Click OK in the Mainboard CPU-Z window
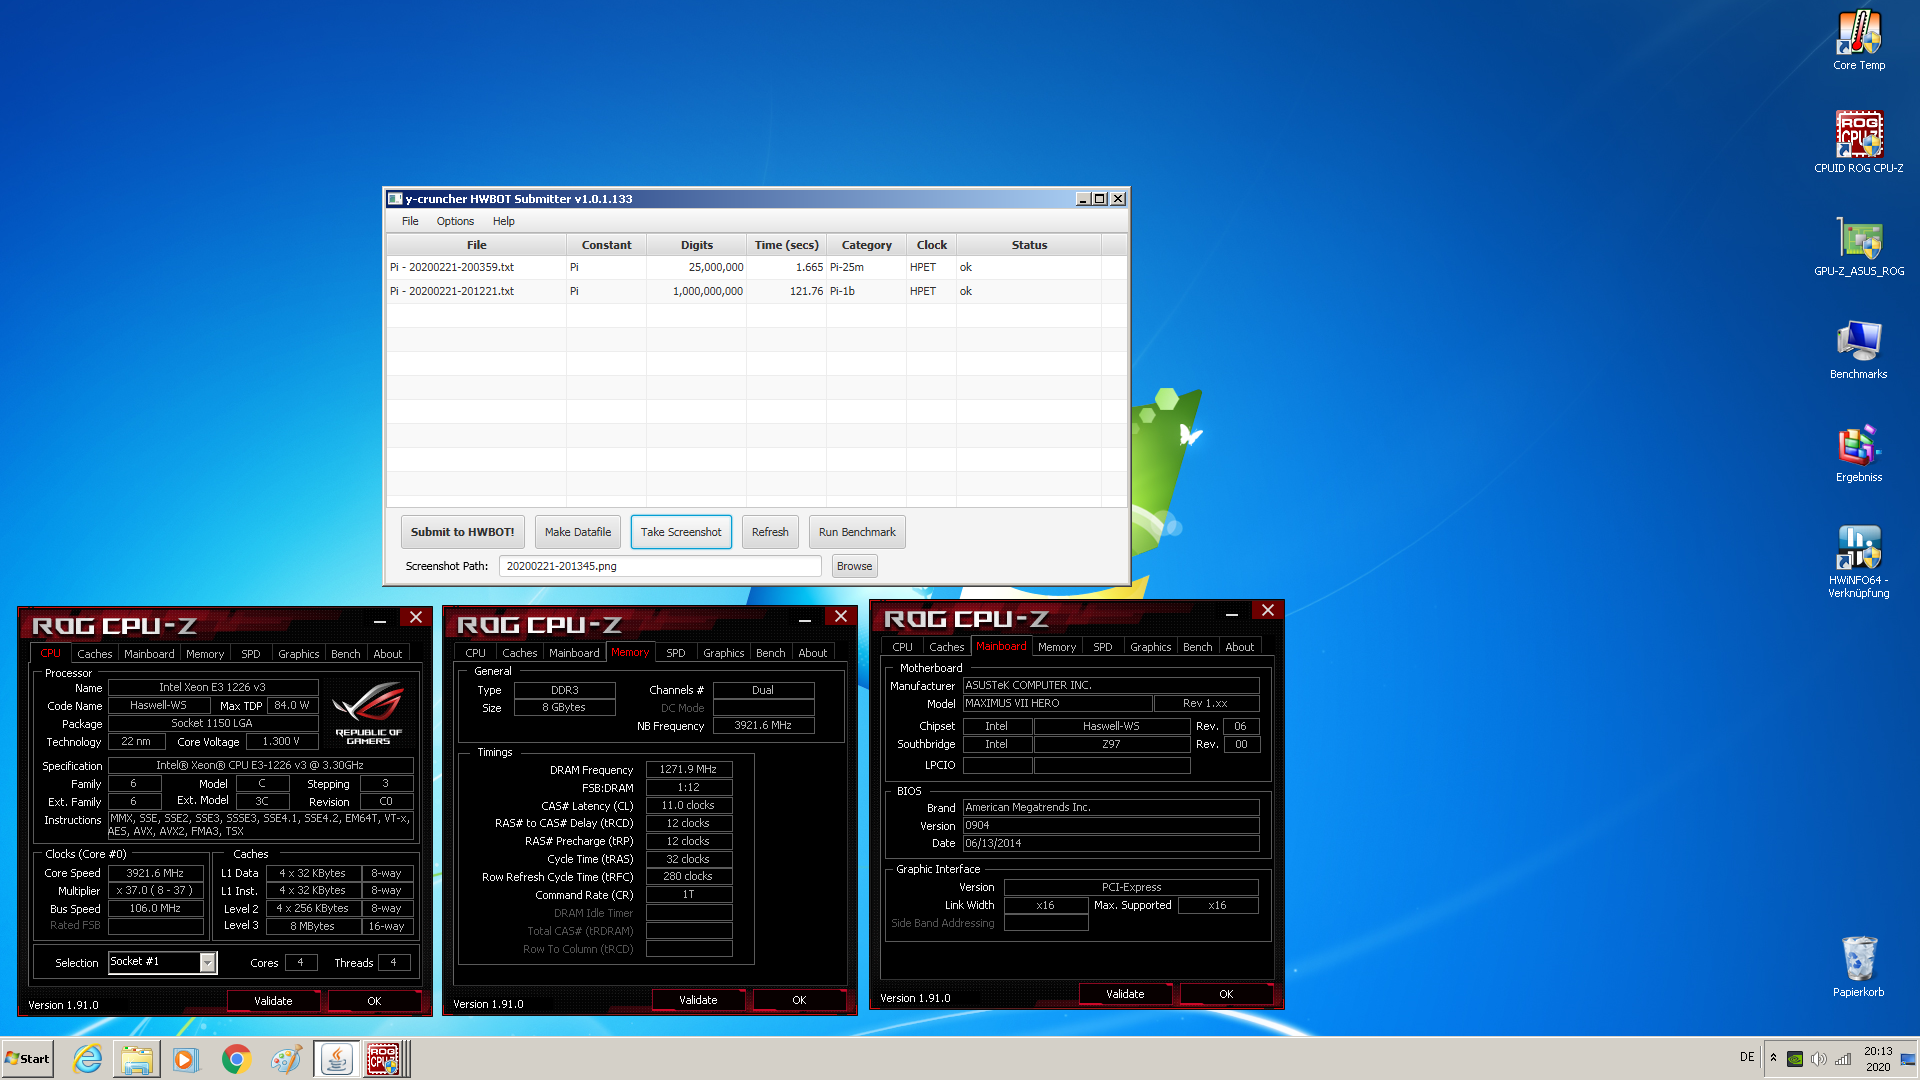Screen dimensions: 1920x1080 [x=1226, y=994]
